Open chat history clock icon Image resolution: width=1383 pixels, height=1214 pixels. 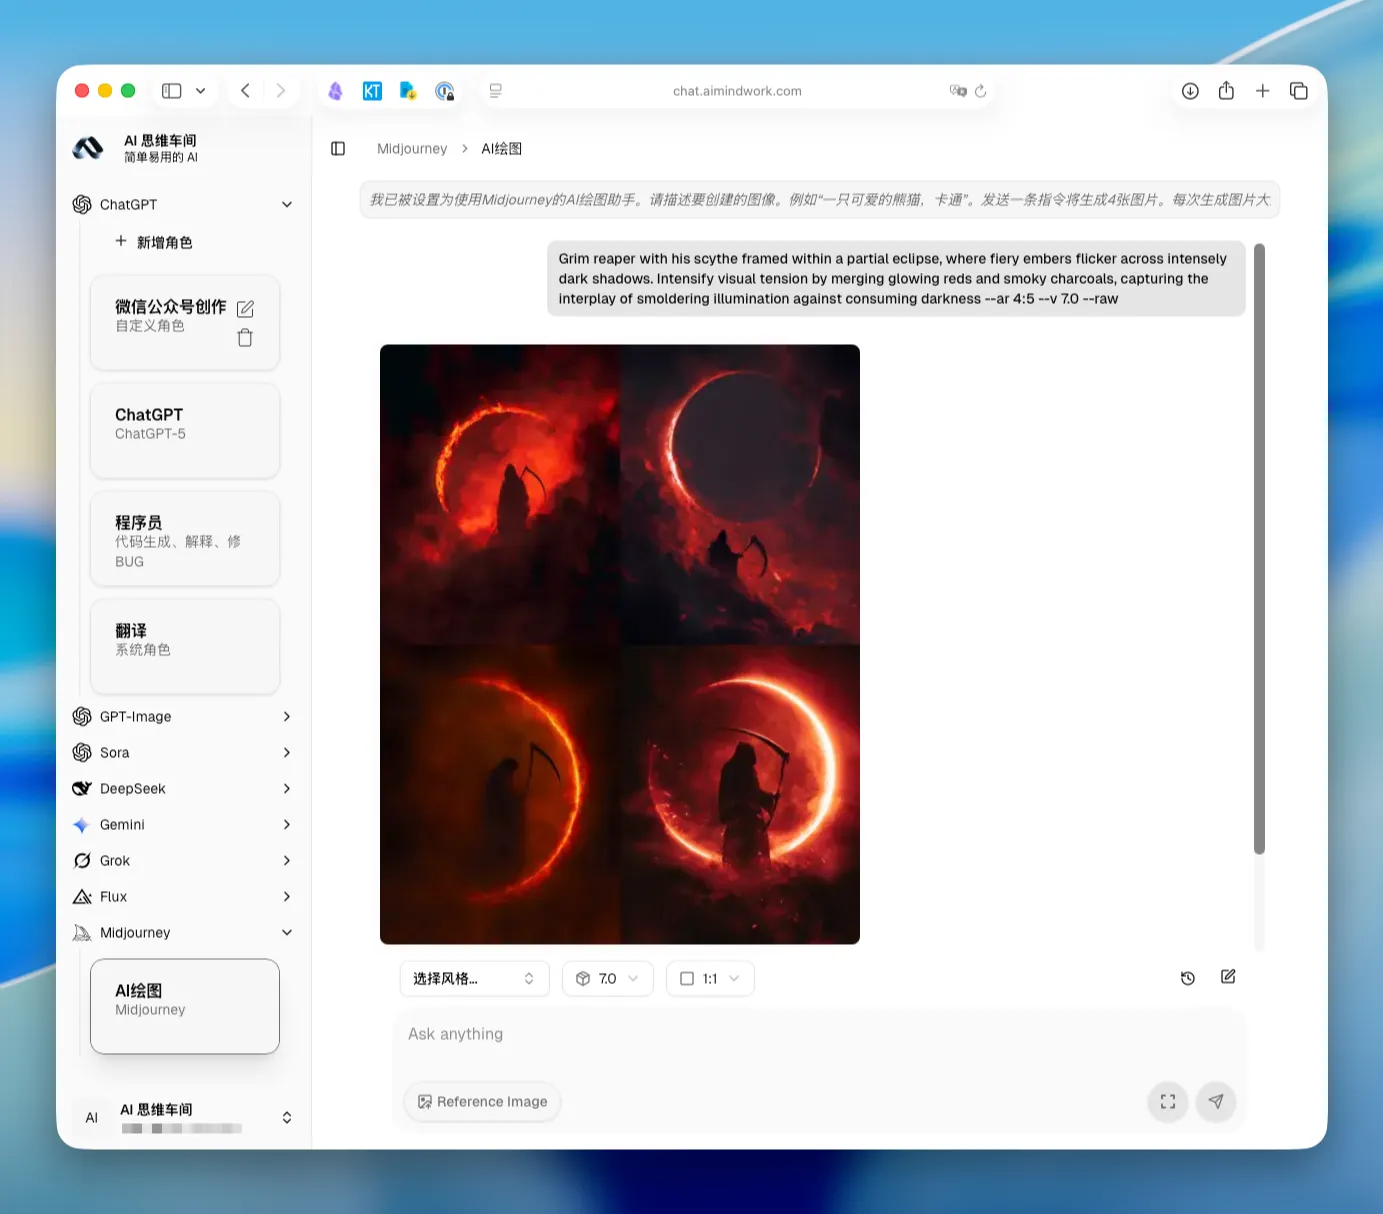pyautogui.click(x=1188, y=978)
